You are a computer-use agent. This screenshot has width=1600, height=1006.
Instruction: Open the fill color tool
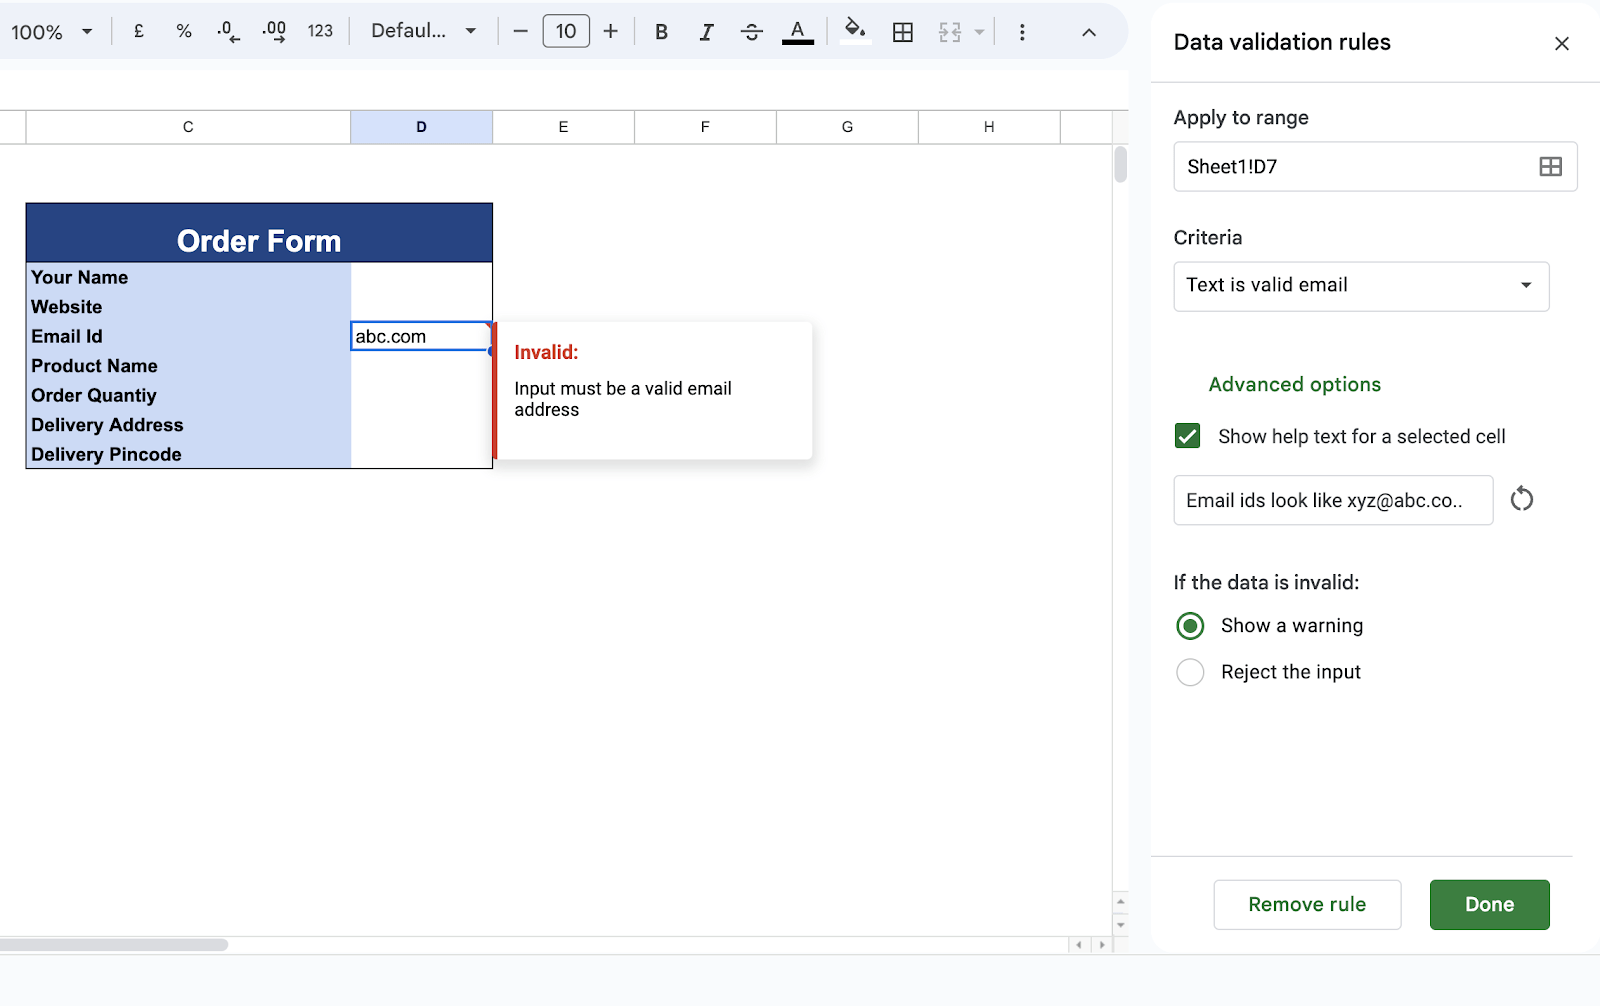854,30
